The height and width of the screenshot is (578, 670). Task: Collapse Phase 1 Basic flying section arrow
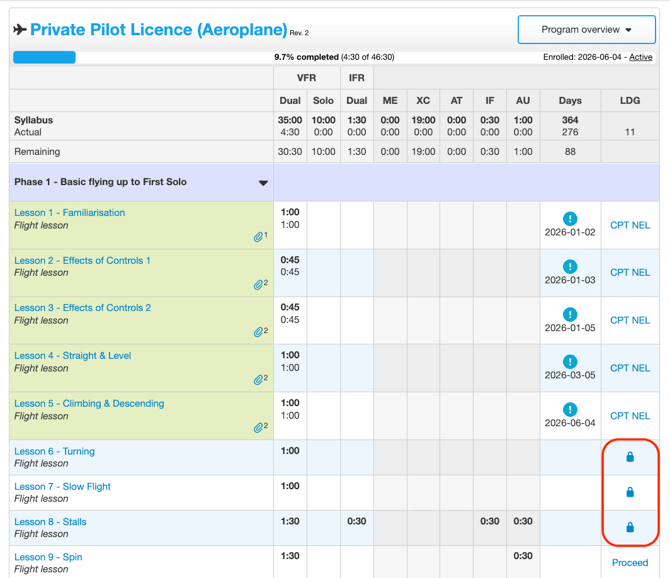point(263,183)
